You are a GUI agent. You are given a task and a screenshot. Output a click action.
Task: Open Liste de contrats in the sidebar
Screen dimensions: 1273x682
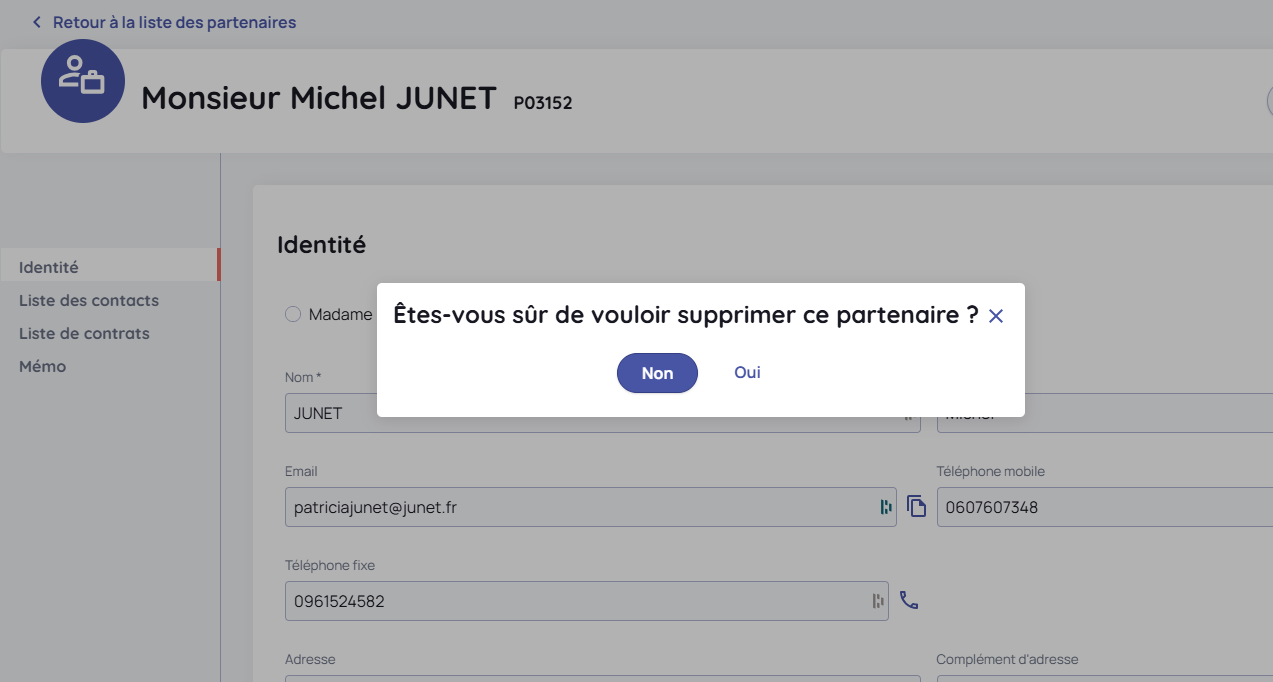(x=84, y=333)
